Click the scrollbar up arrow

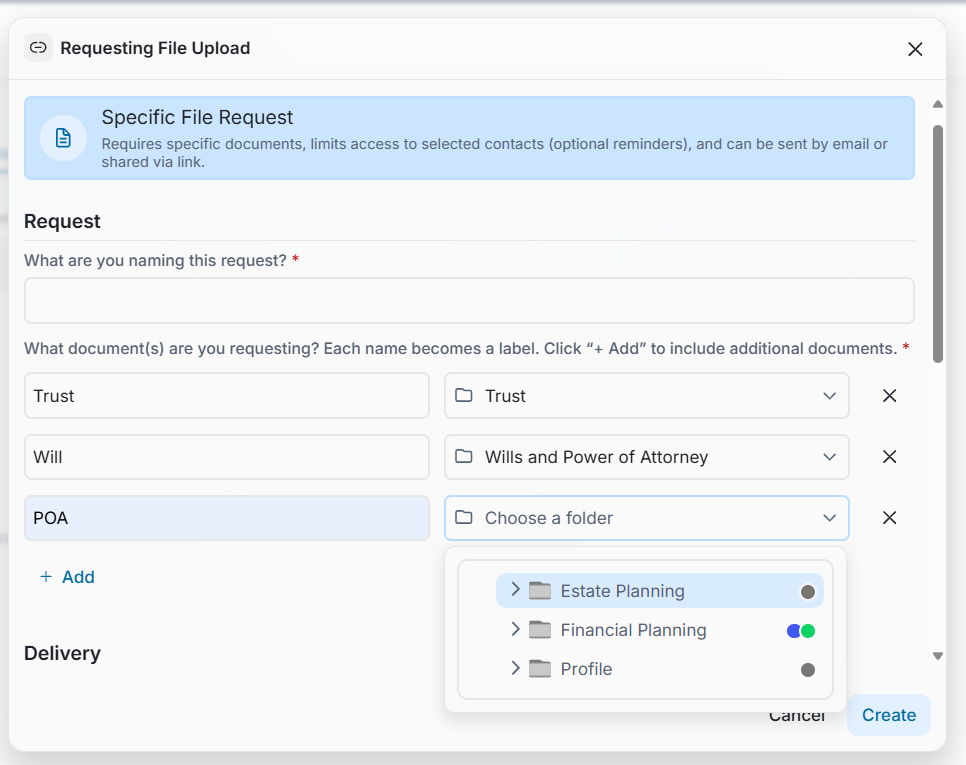(x=938, y=104)
